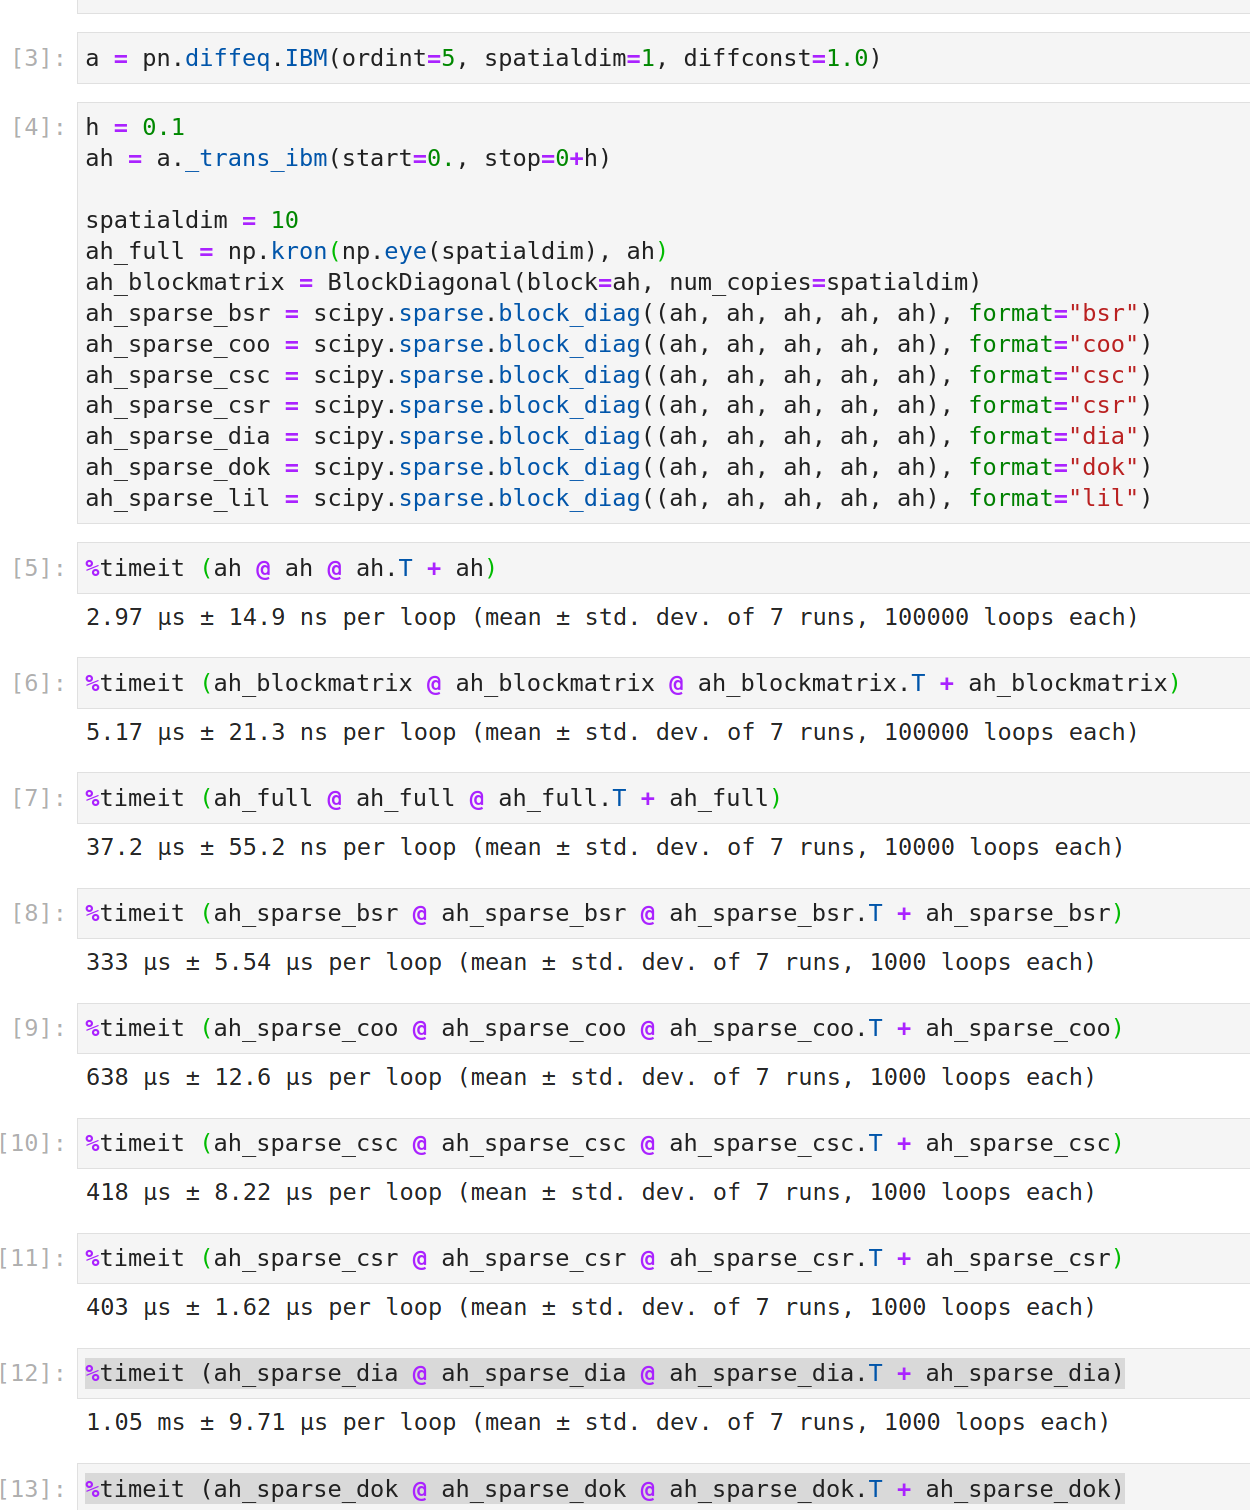Click the [10]: cell prompt
The image size is (1250, 1510).
[x=33, y=1143]
